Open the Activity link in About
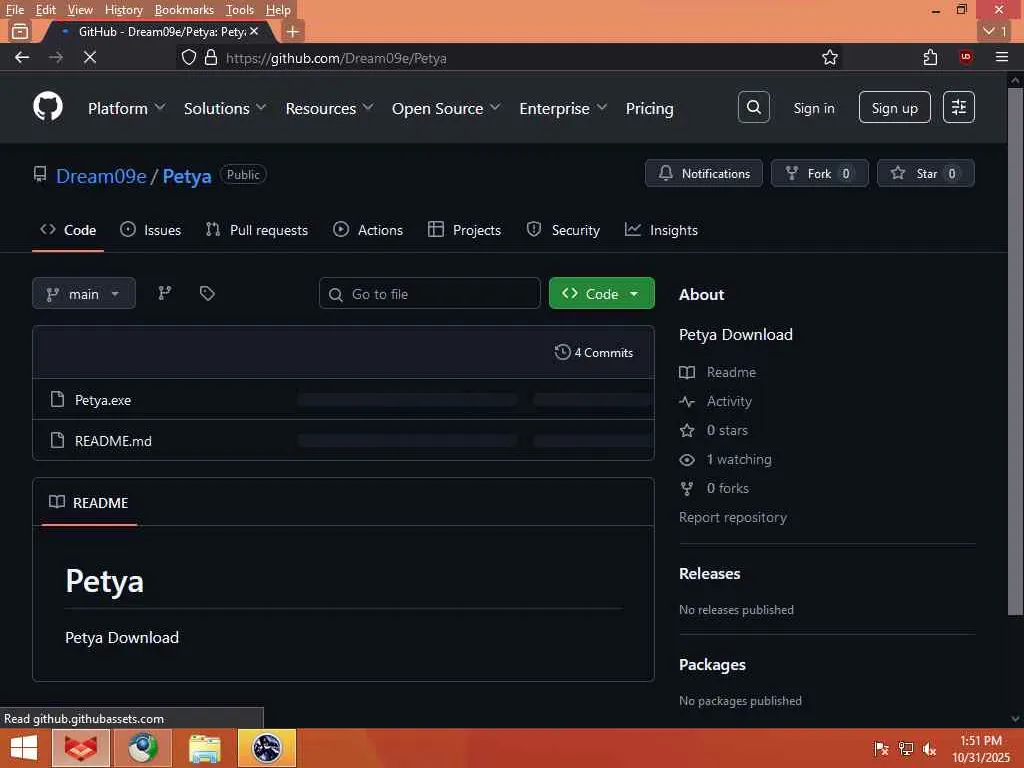Viewport: 1024px width, 768px height. [729, 401]
